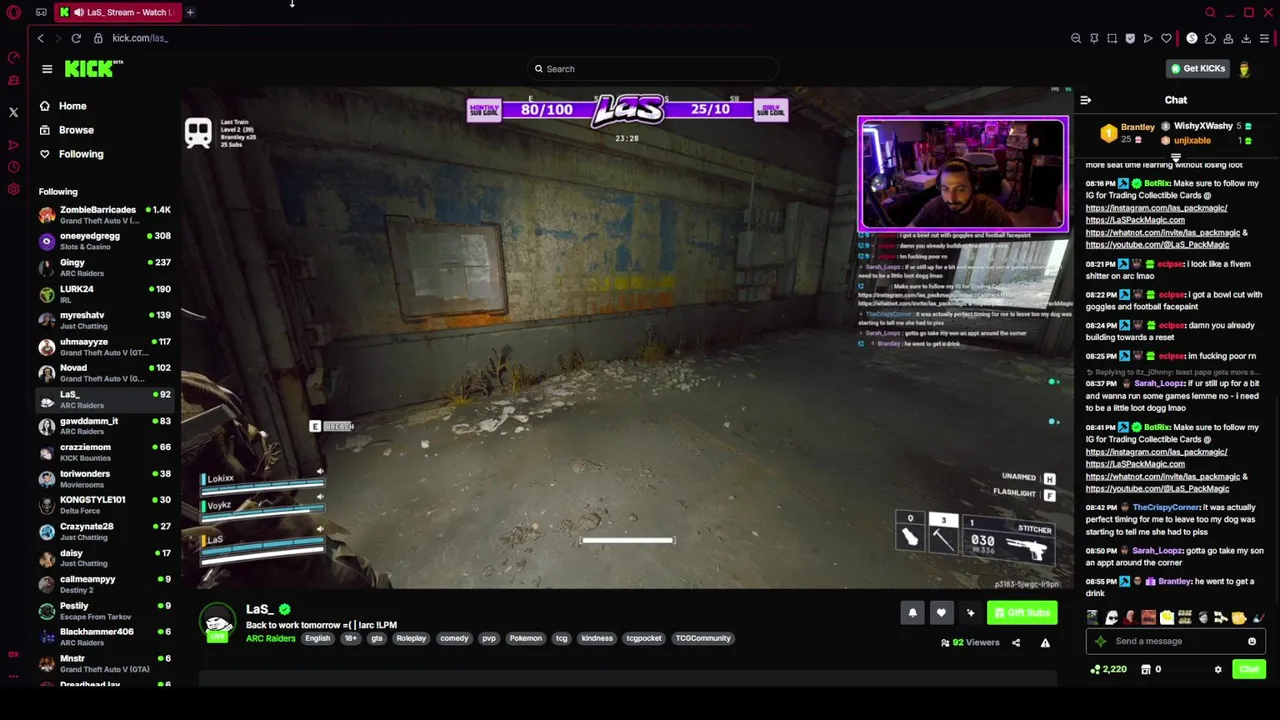Click the Get KICKs button

pyautogui.click(x=1198, y=69)
